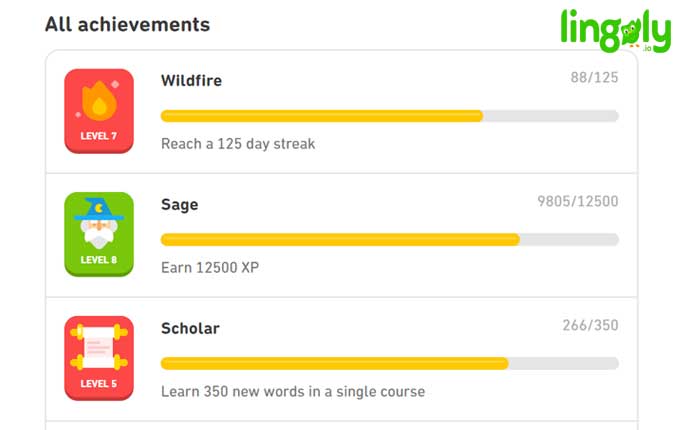Click the 'Learn 350 new words' description
700x430 pixels.
click(x=293, y=392)
